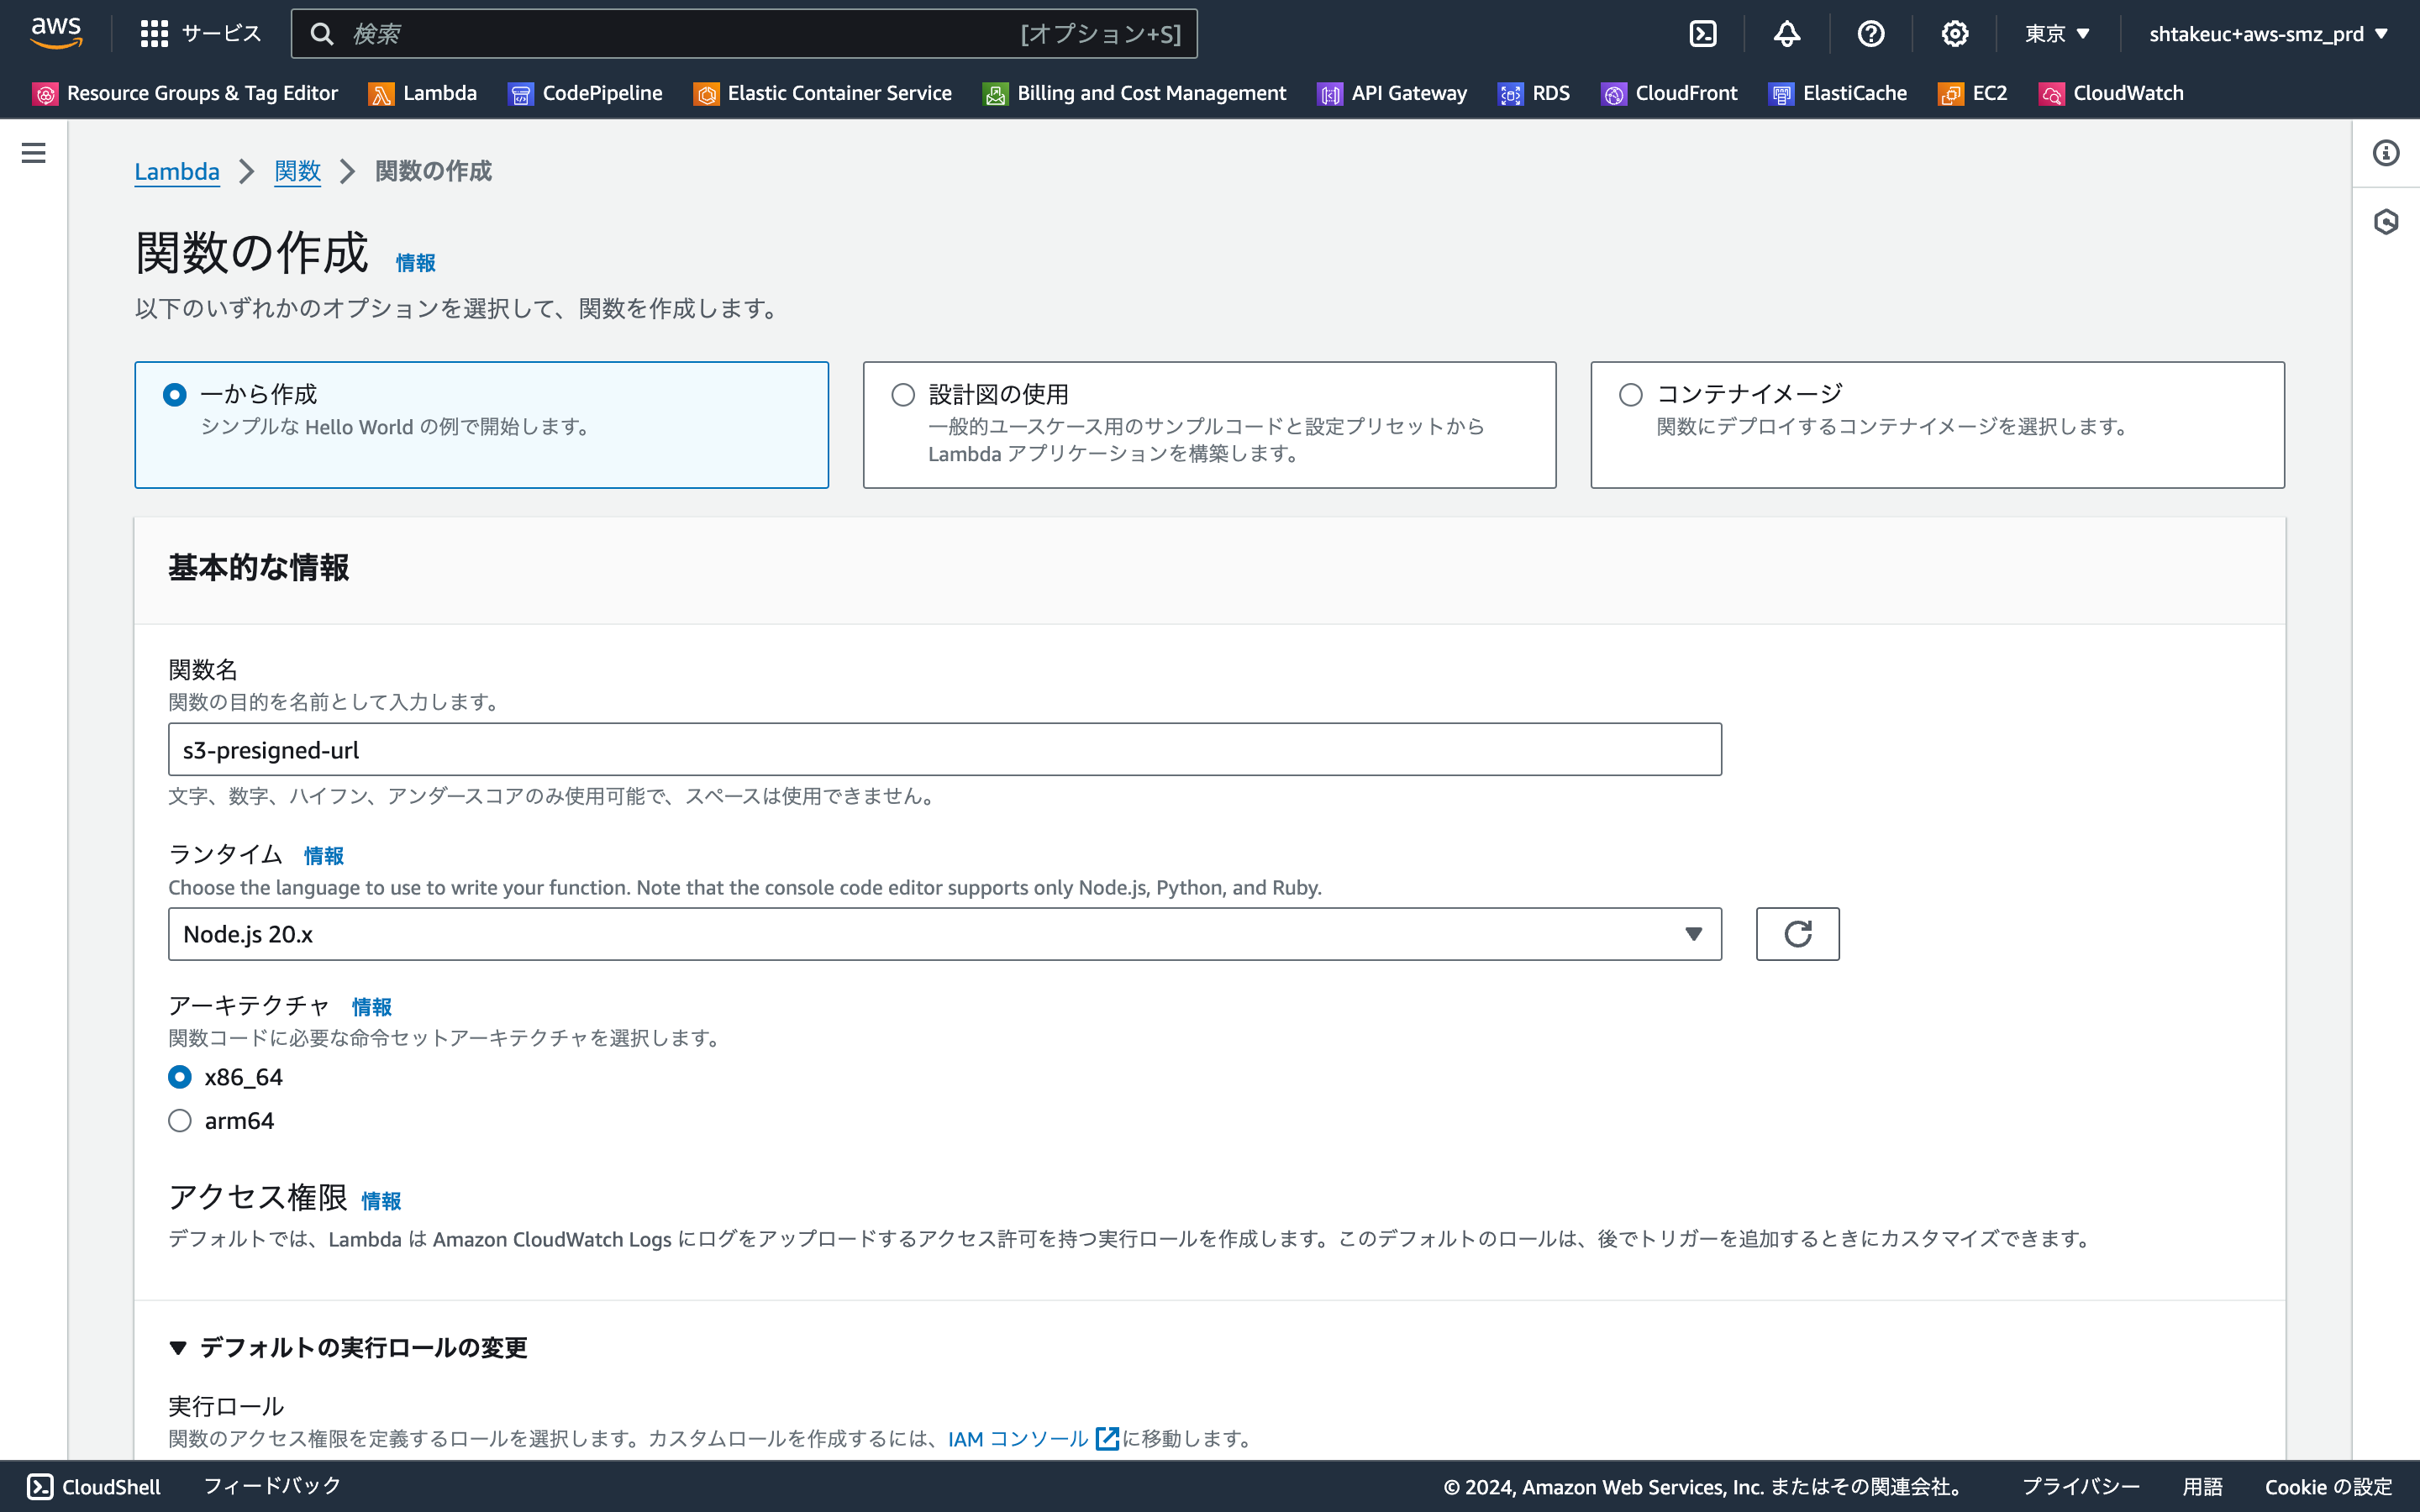Refresh the runtime list
Viewport: 2420px width, 1512px height.
click(x=1797, y=934)
